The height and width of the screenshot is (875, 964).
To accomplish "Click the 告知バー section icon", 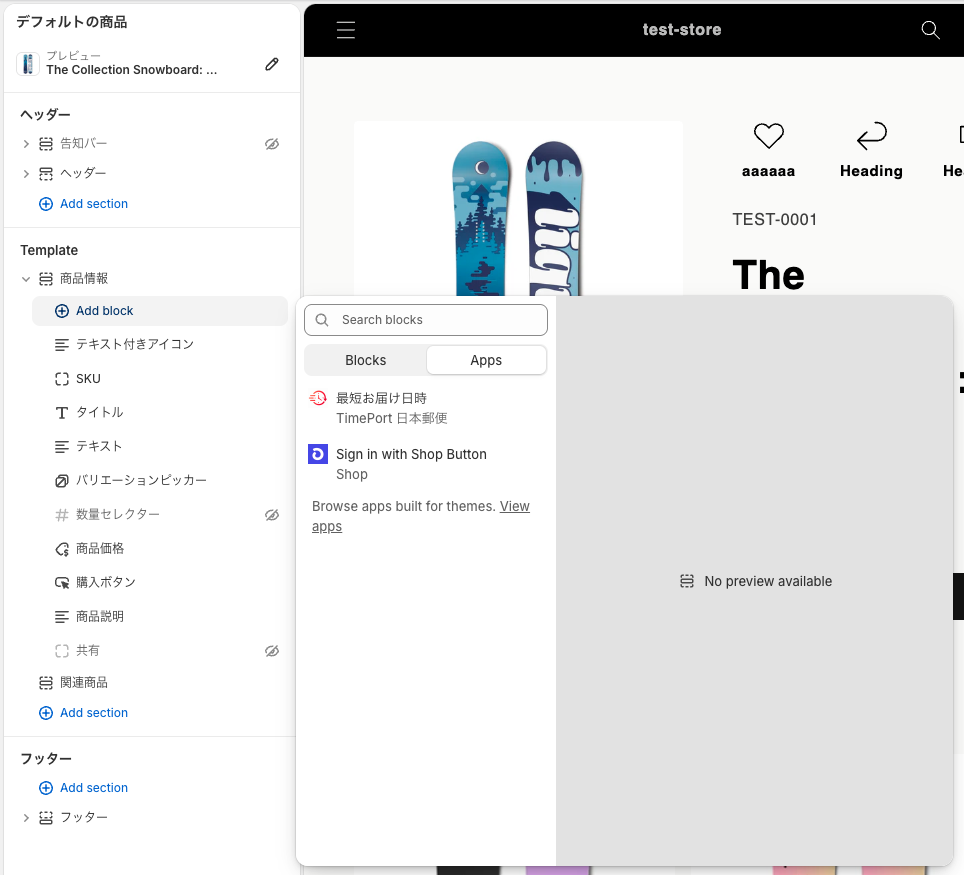I will (46, 144).
